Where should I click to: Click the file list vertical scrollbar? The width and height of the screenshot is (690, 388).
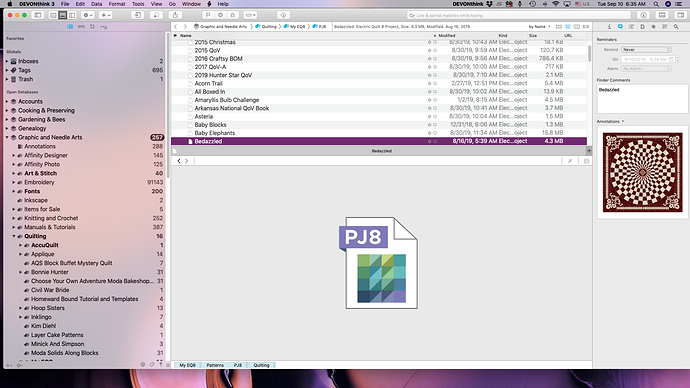tap(589, 53)
